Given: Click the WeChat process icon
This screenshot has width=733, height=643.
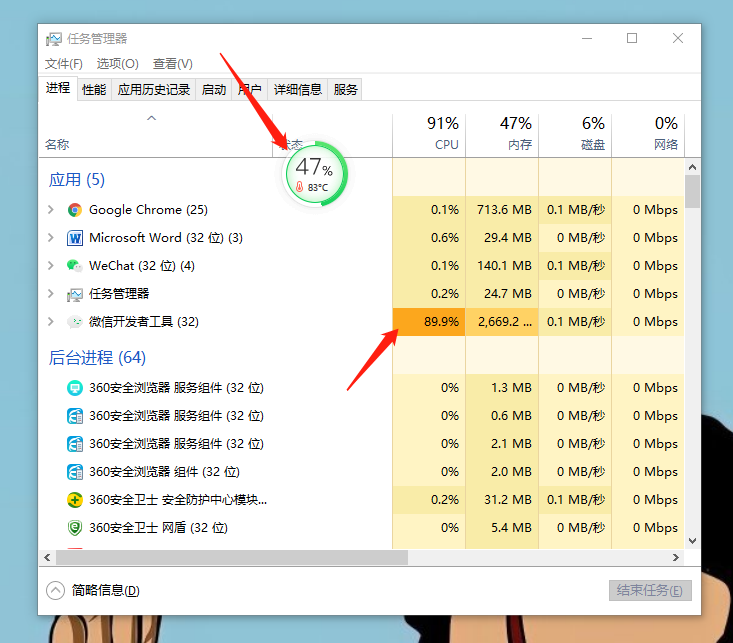Looking at the screenshot, I should pos(75,266).
